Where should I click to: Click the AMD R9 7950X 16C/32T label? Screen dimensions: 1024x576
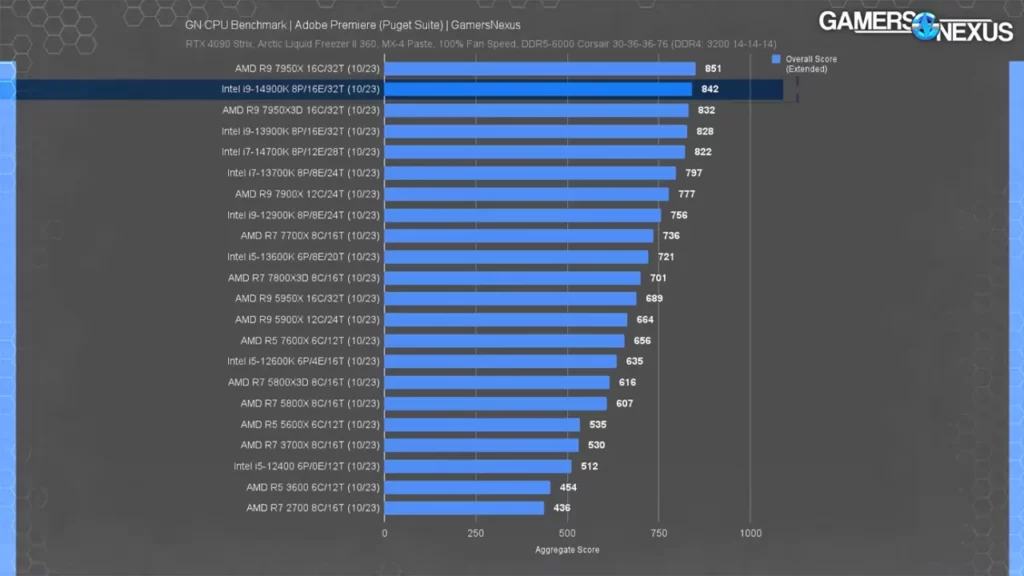pyautogui.click(x=308, y=69)
